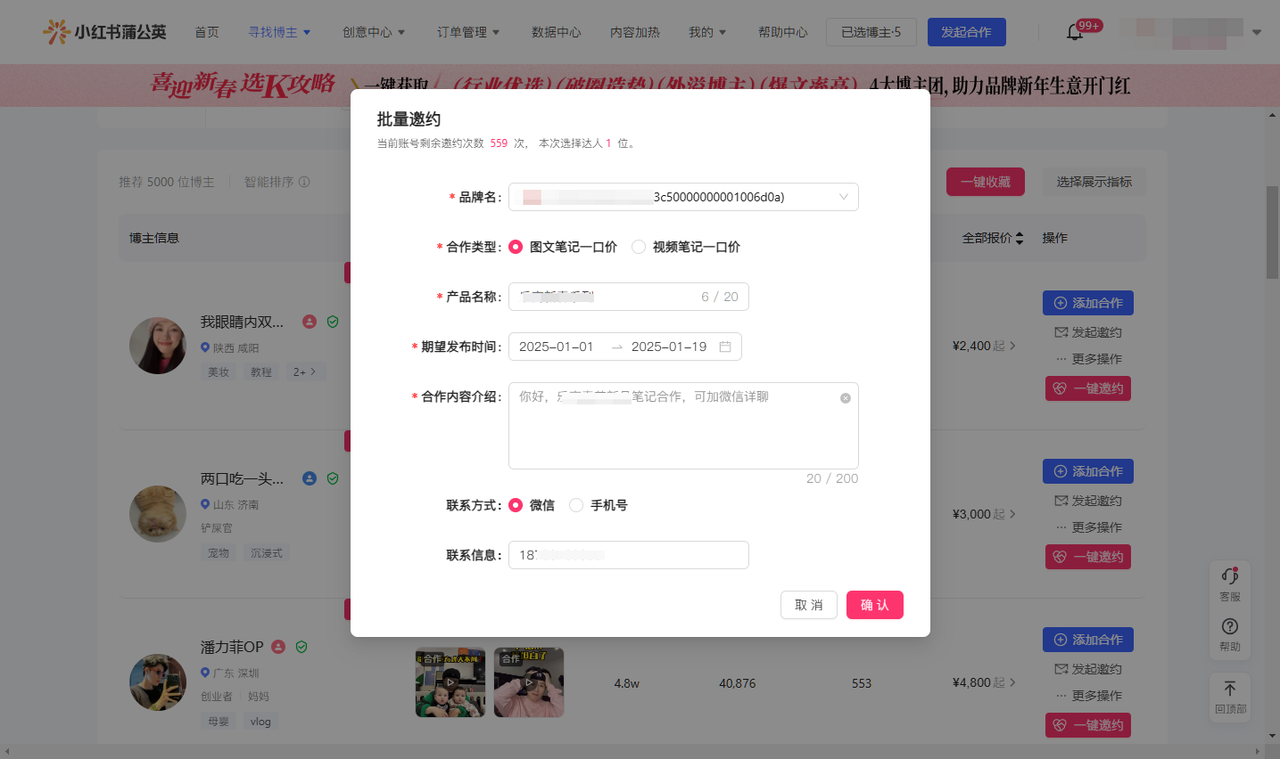Click the info icon beside 智能排序
1280x759 pixels.
click(304, 182)
